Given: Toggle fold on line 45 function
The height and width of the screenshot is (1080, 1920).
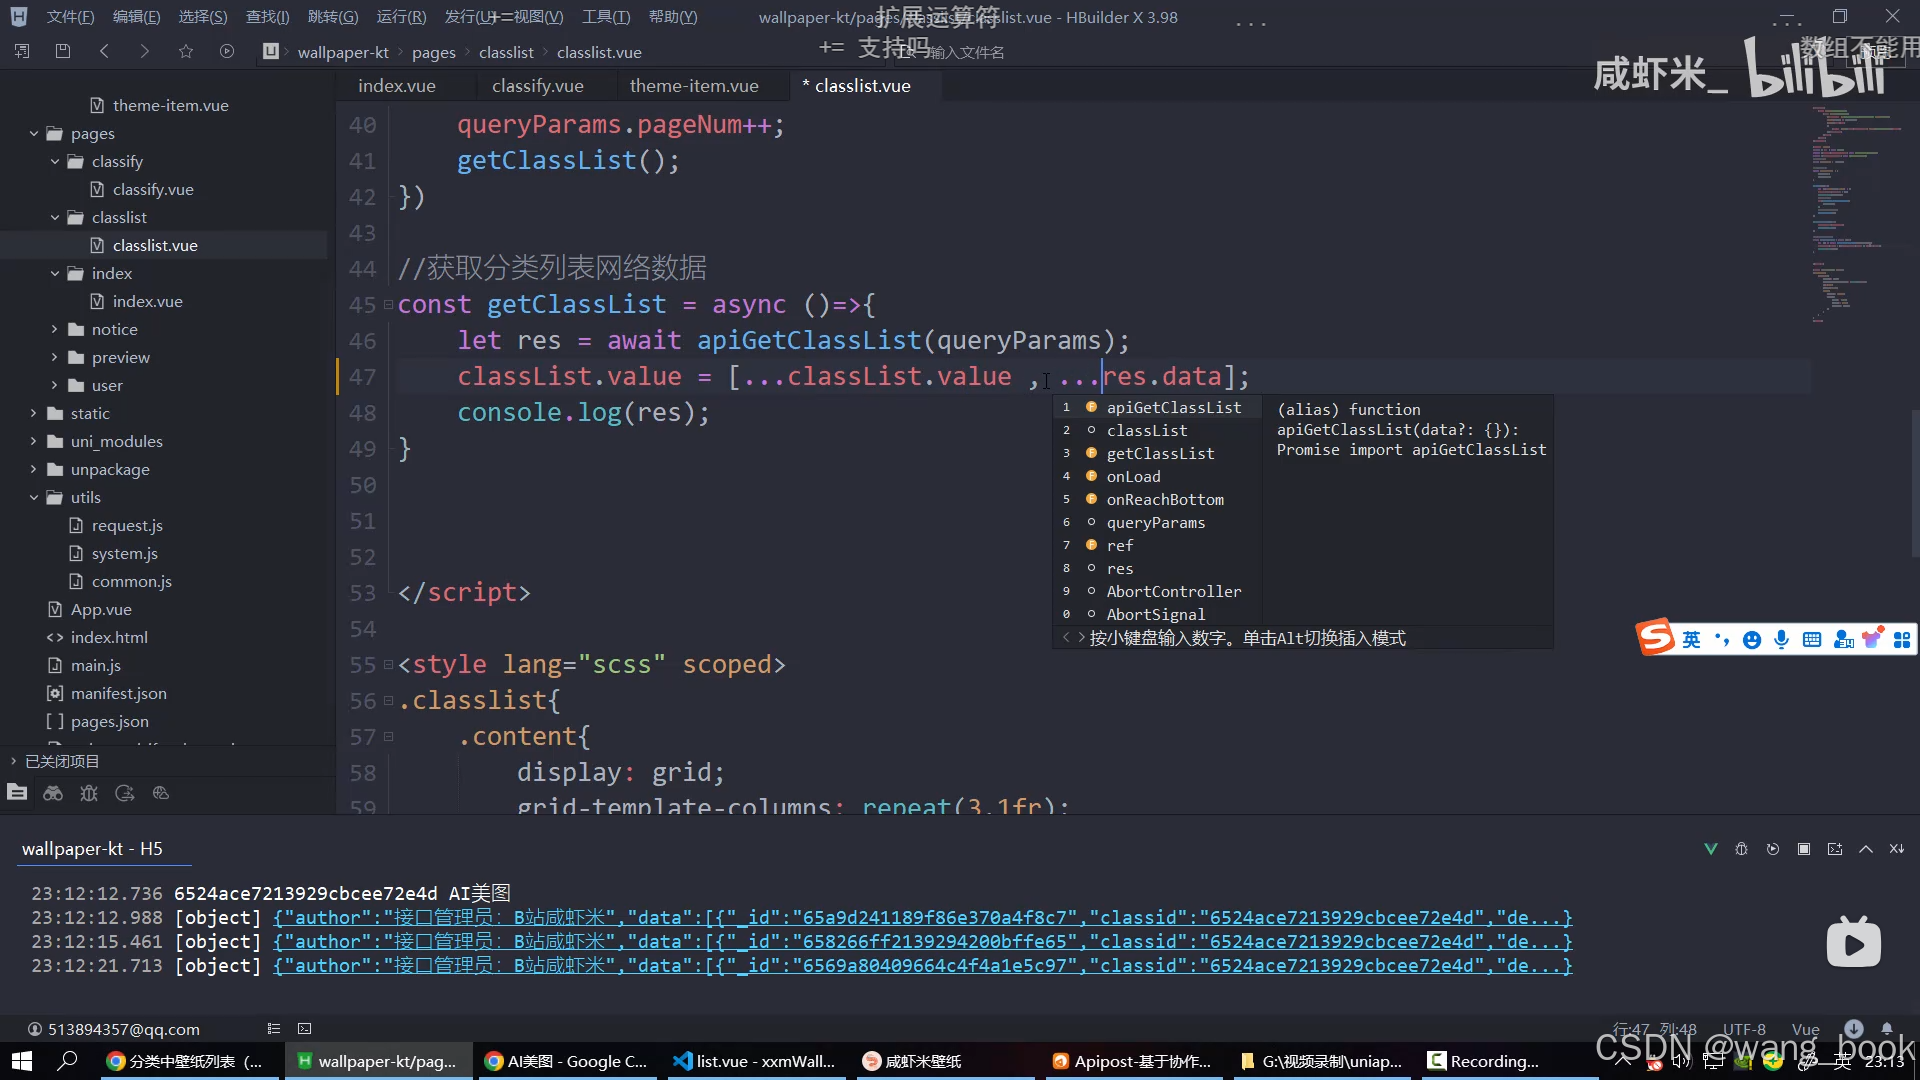Looking at the screenshot, I should click(x=388, y=305).
